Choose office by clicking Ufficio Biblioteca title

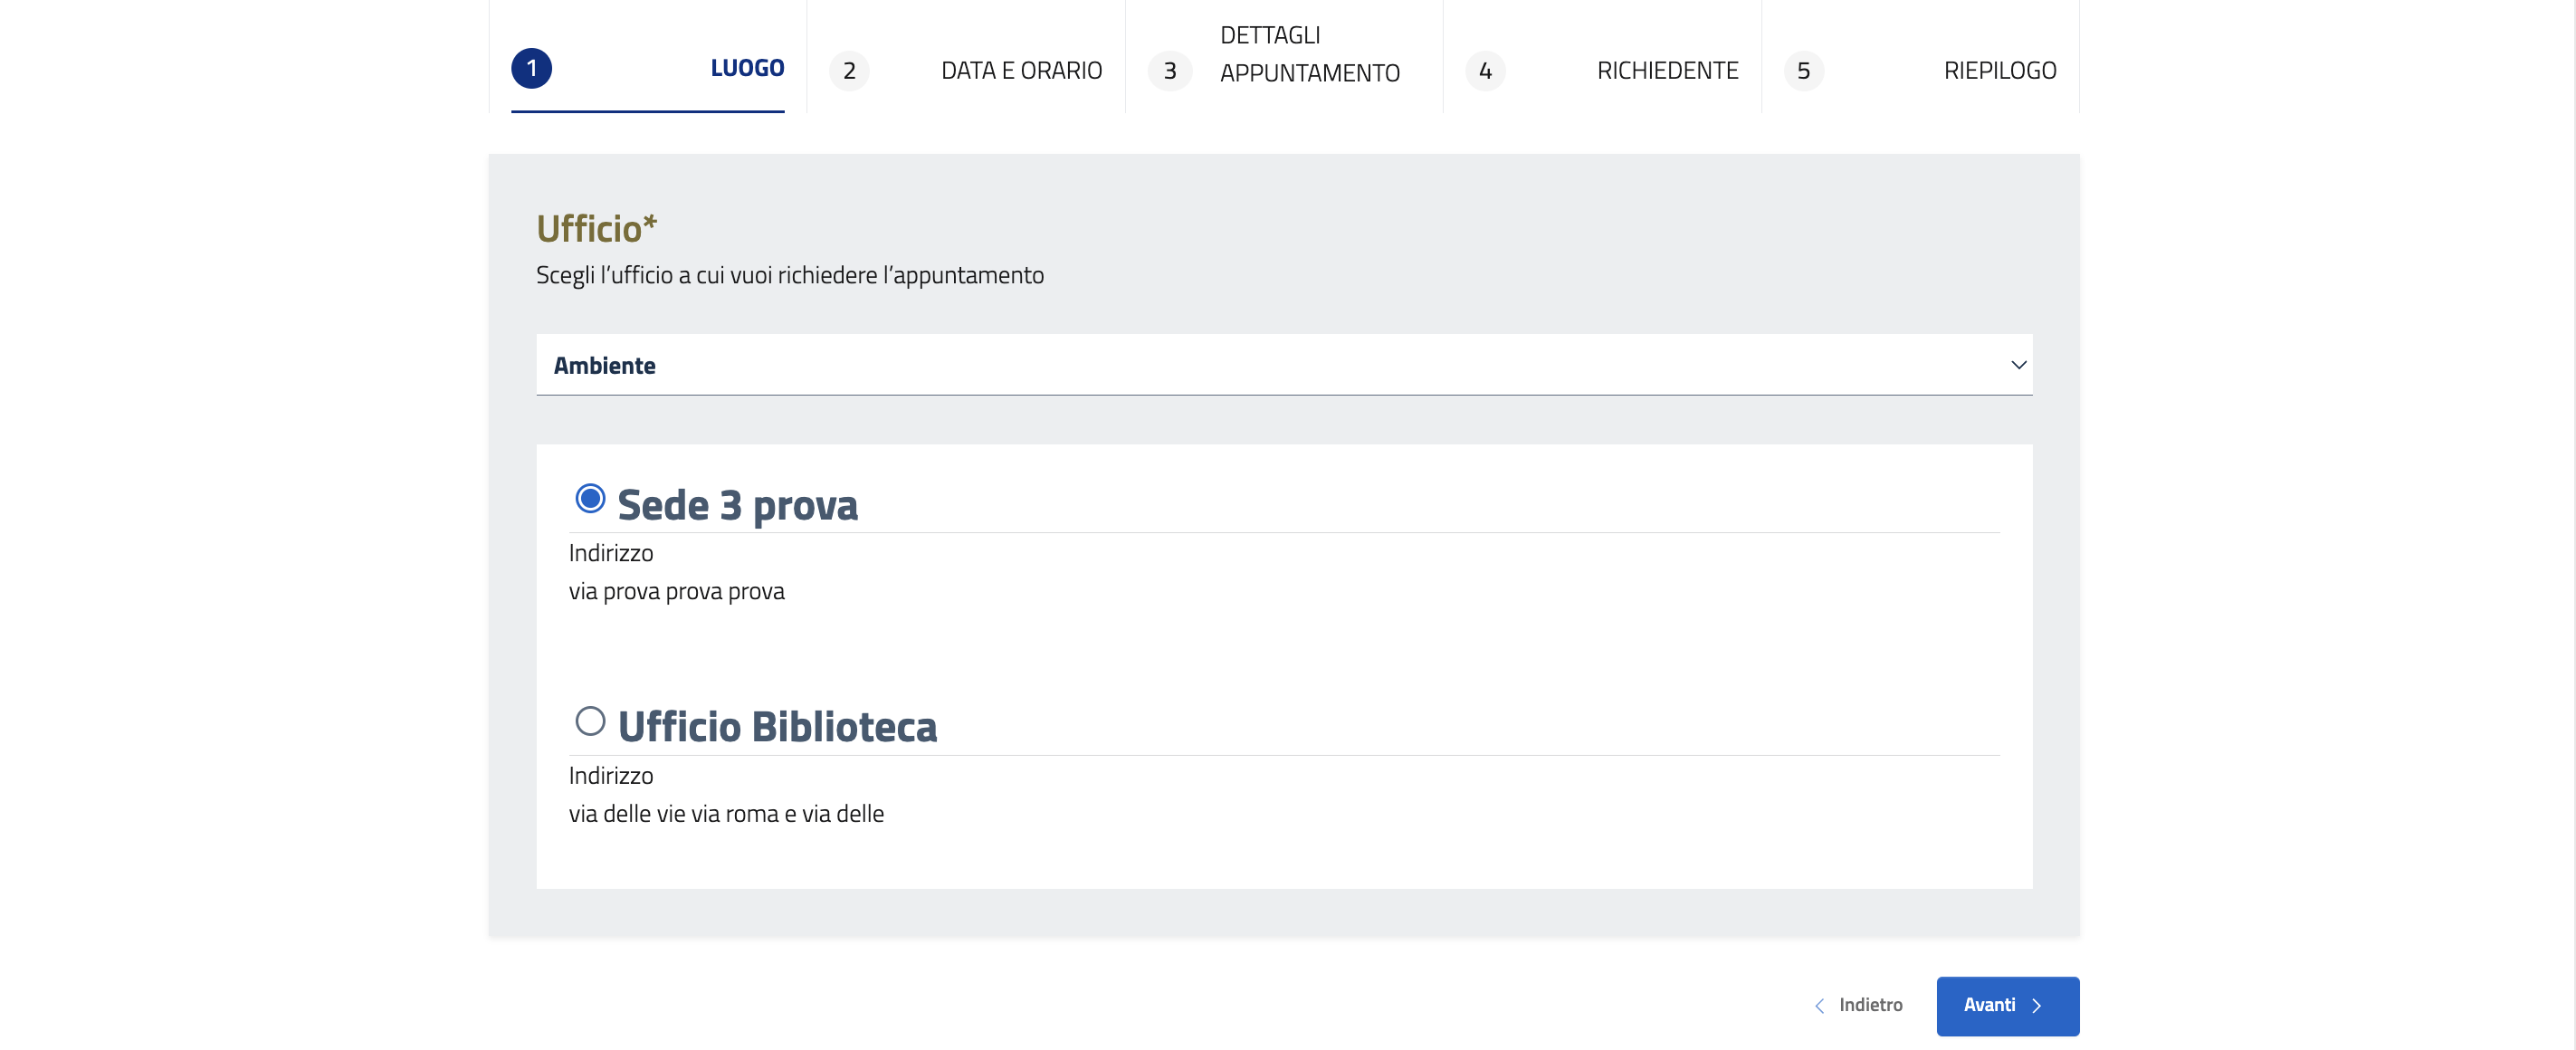point(777,727)
